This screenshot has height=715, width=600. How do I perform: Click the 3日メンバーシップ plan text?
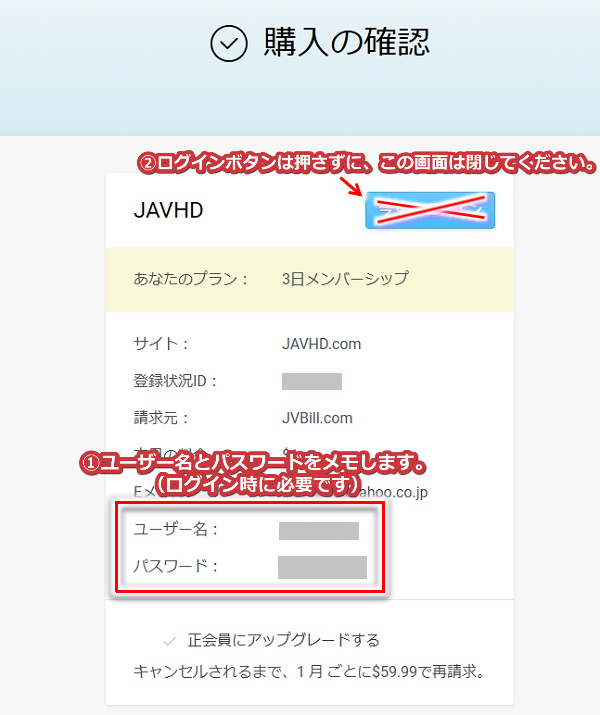pyautogui.click(x=345, y=279)
